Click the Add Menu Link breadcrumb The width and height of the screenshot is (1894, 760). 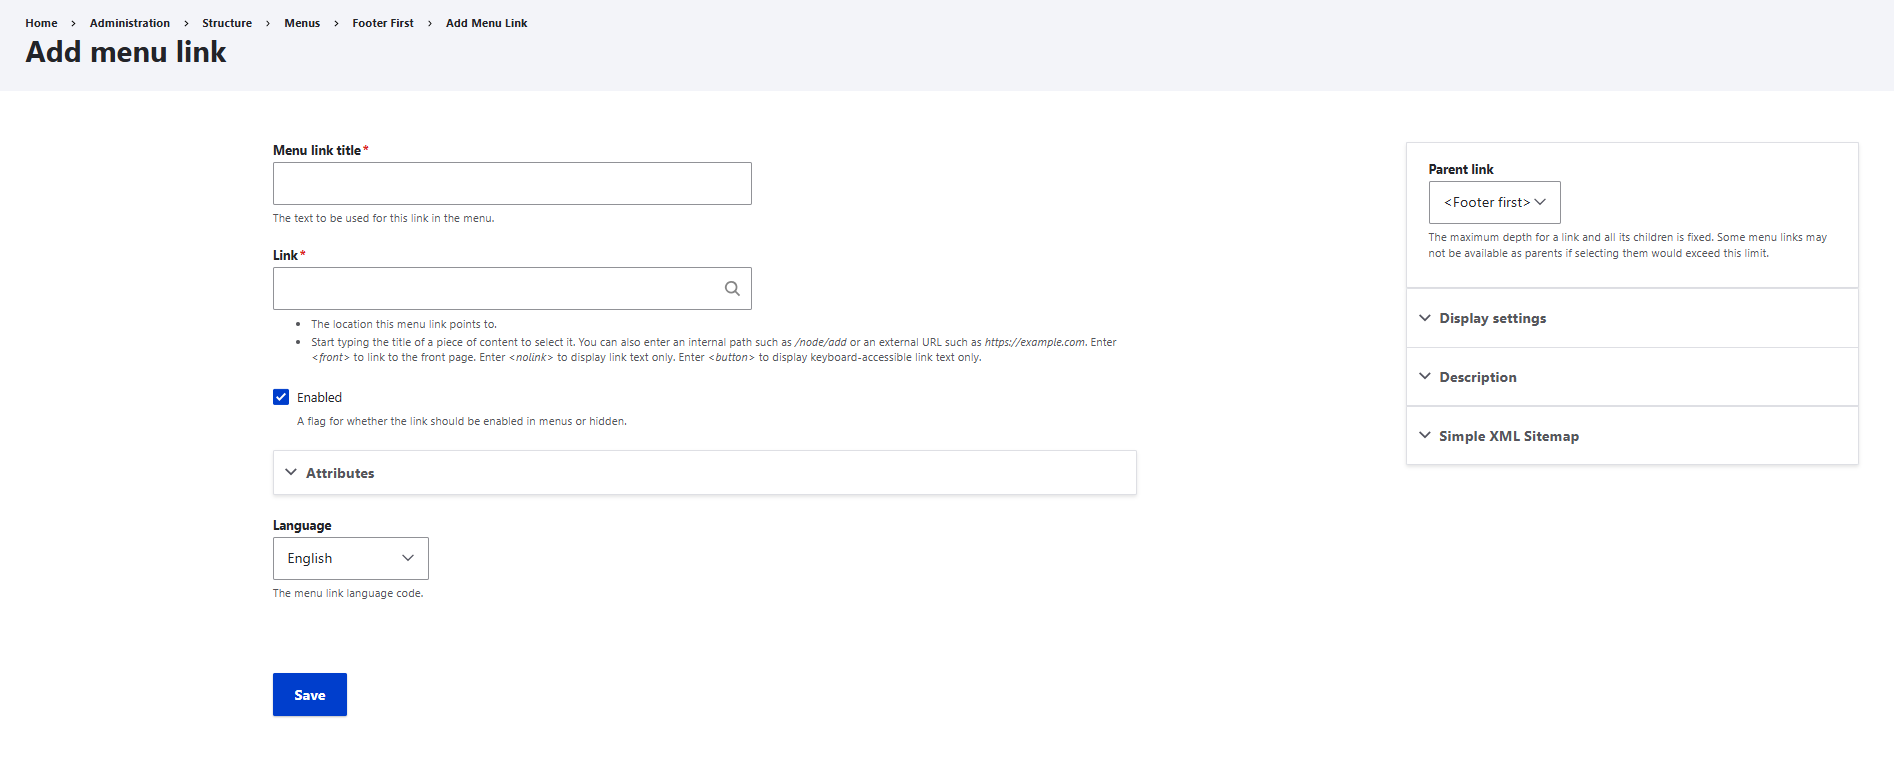486,23
